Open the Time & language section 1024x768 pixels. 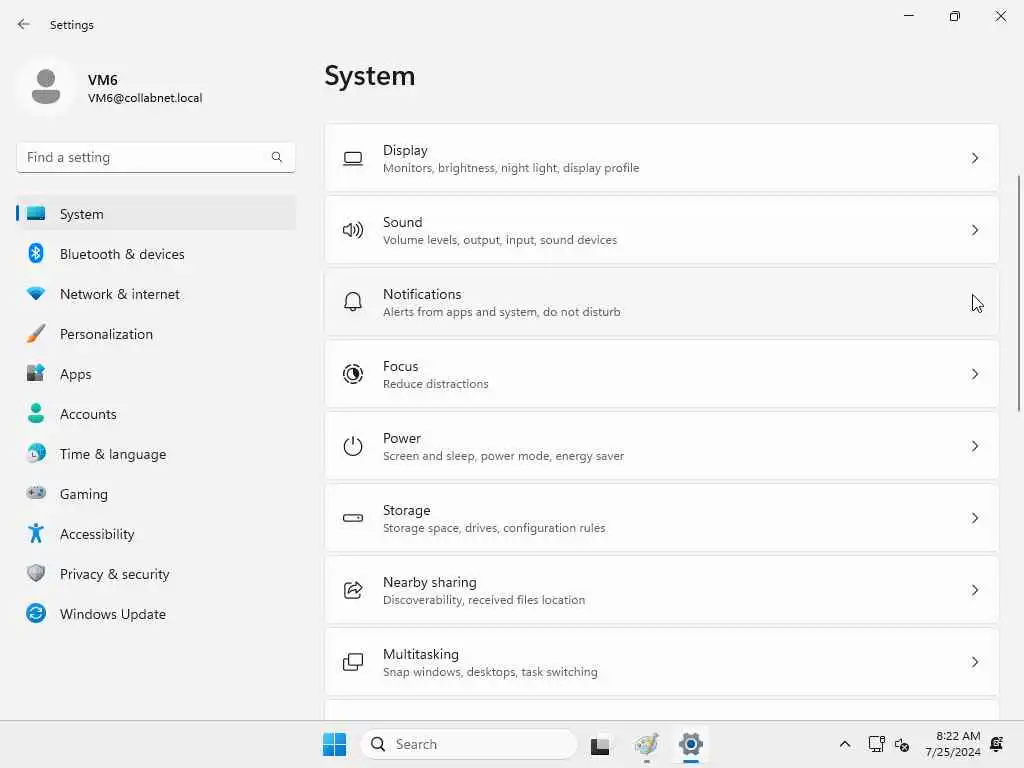pos(156,454)
